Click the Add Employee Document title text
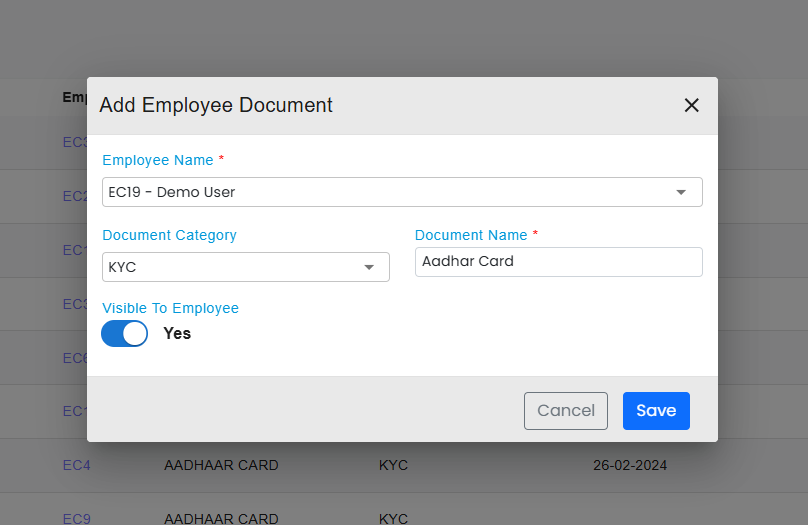 coord(216,105)
